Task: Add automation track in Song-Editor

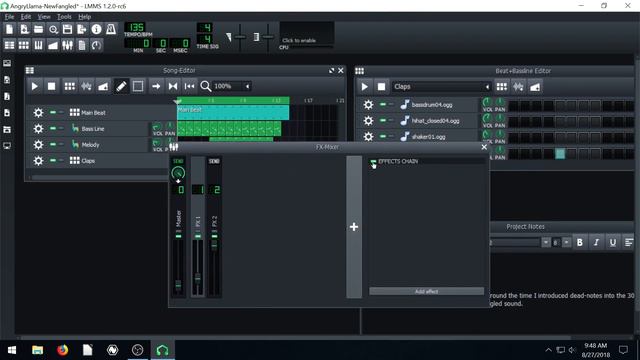Action: click(x=103, y=87)
